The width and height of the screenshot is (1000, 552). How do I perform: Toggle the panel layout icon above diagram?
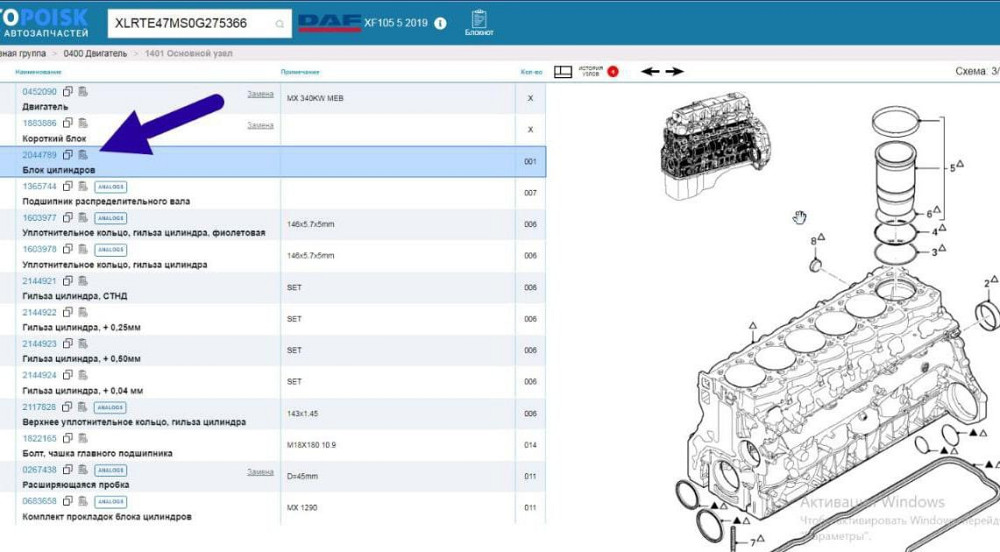tap(563, 72)
